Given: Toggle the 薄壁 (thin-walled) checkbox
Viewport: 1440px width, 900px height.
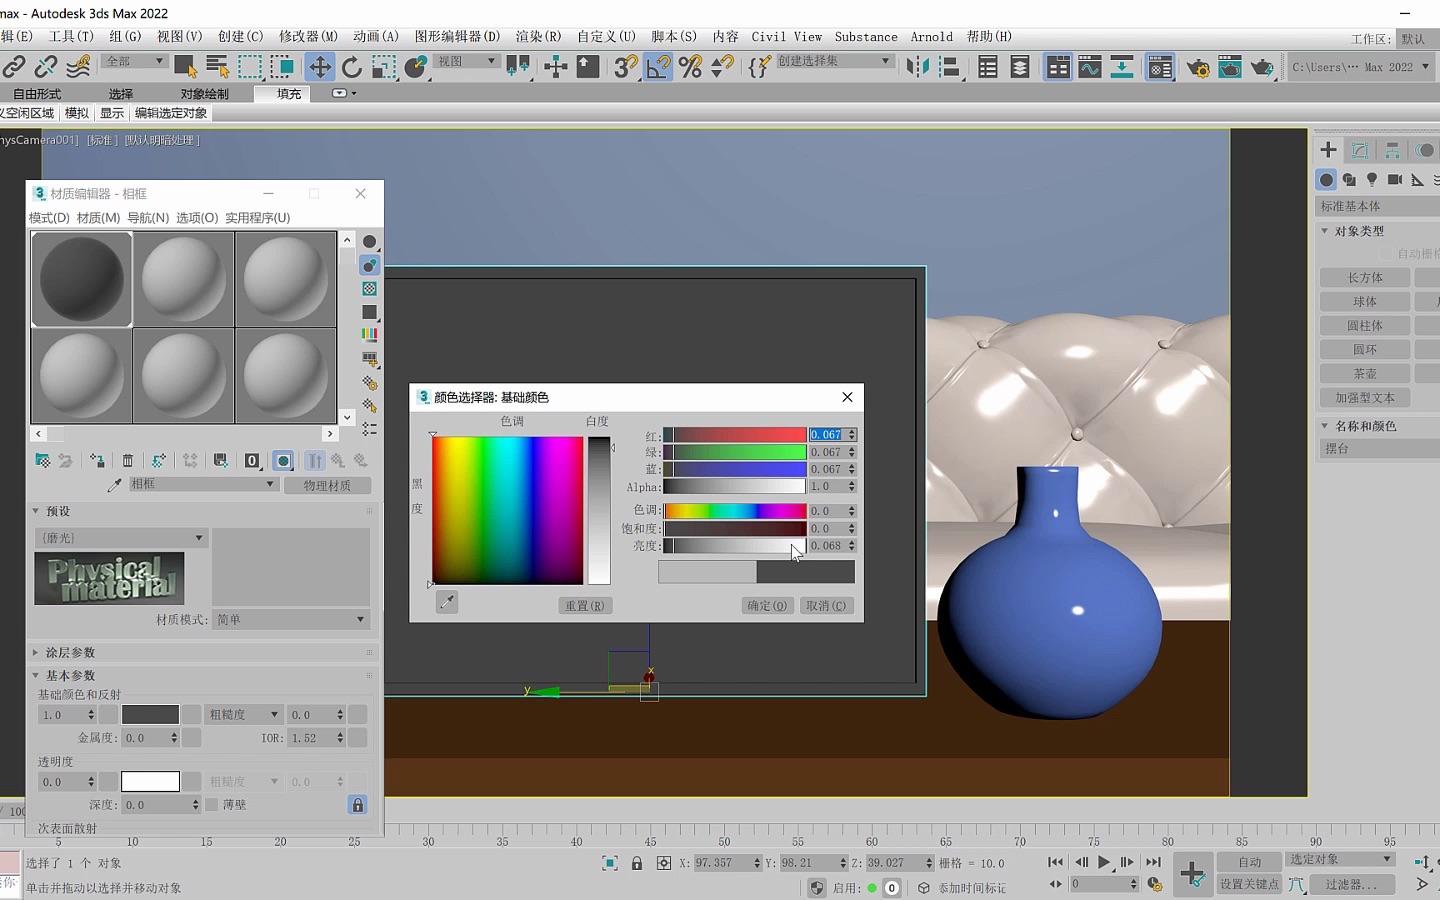Looking at the screenshot, I should [213, 805].
